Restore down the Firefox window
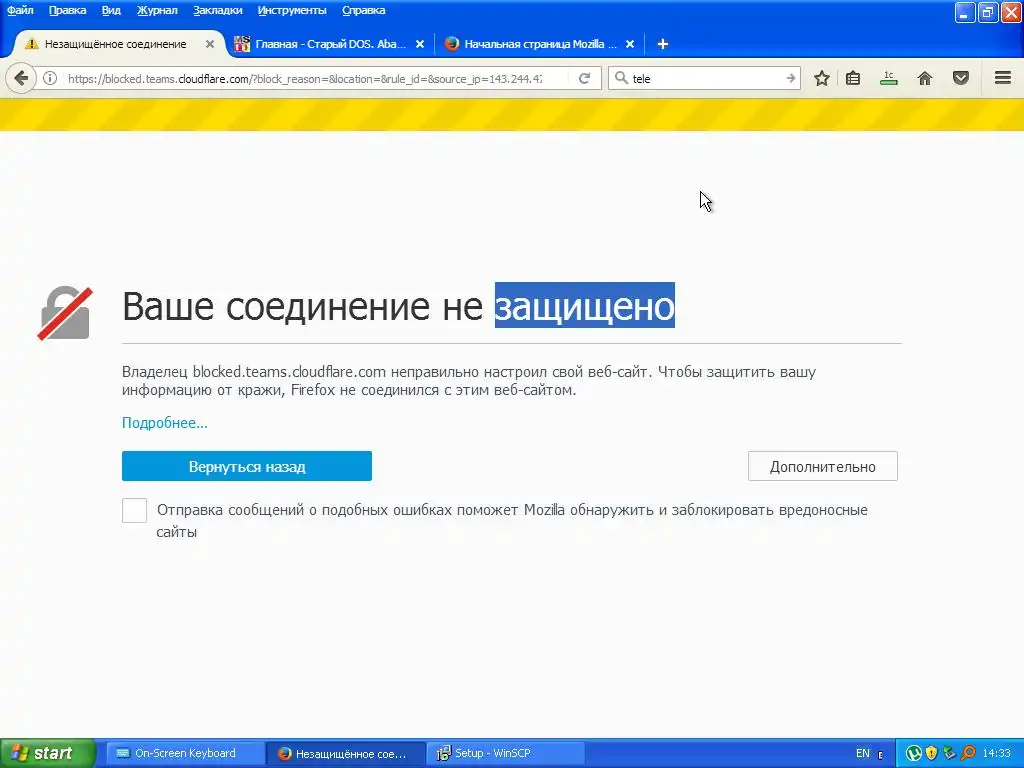 click(x=987, y=12)
